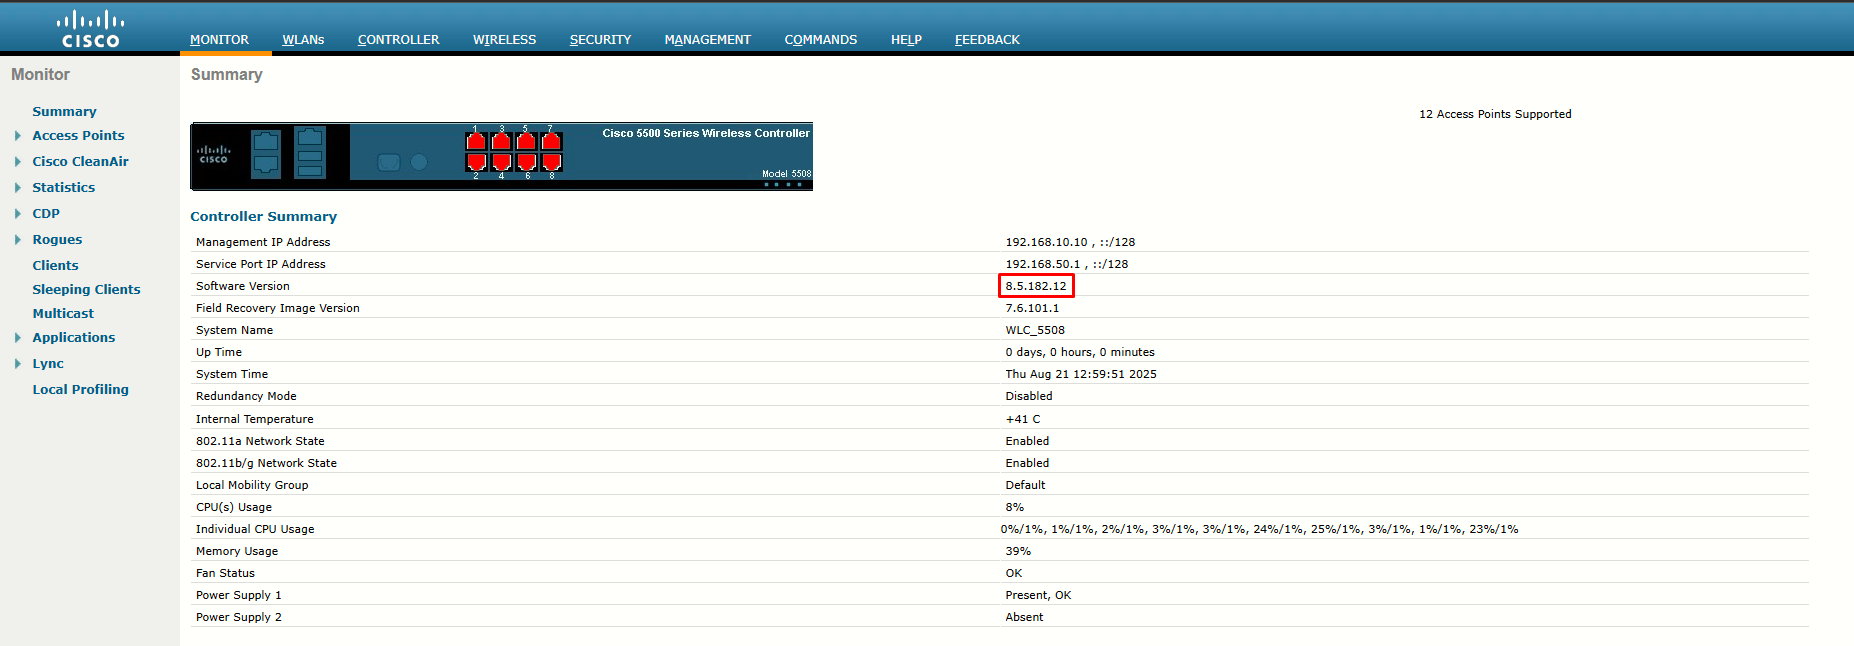1854x646 pixels.
Task: Click the 802.11b/g Network State label
Action: tap(266, 463)
